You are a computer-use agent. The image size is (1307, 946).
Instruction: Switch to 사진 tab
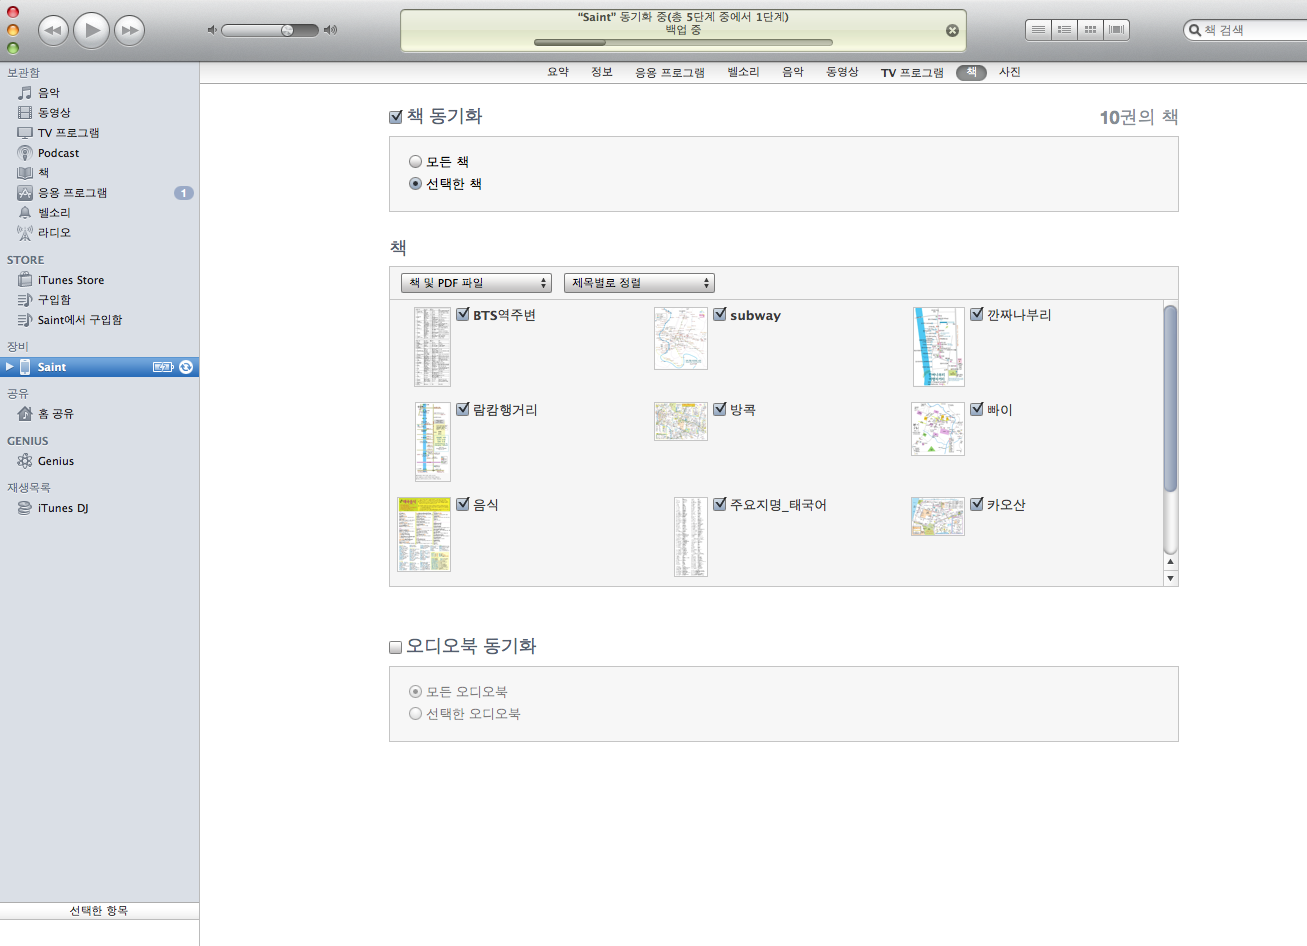coord(1010,72)
